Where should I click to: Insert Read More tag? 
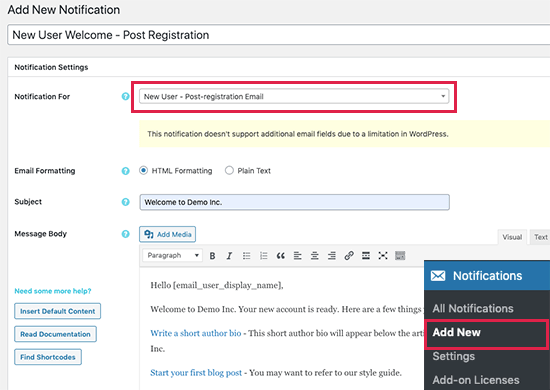(x=366, y=256)
